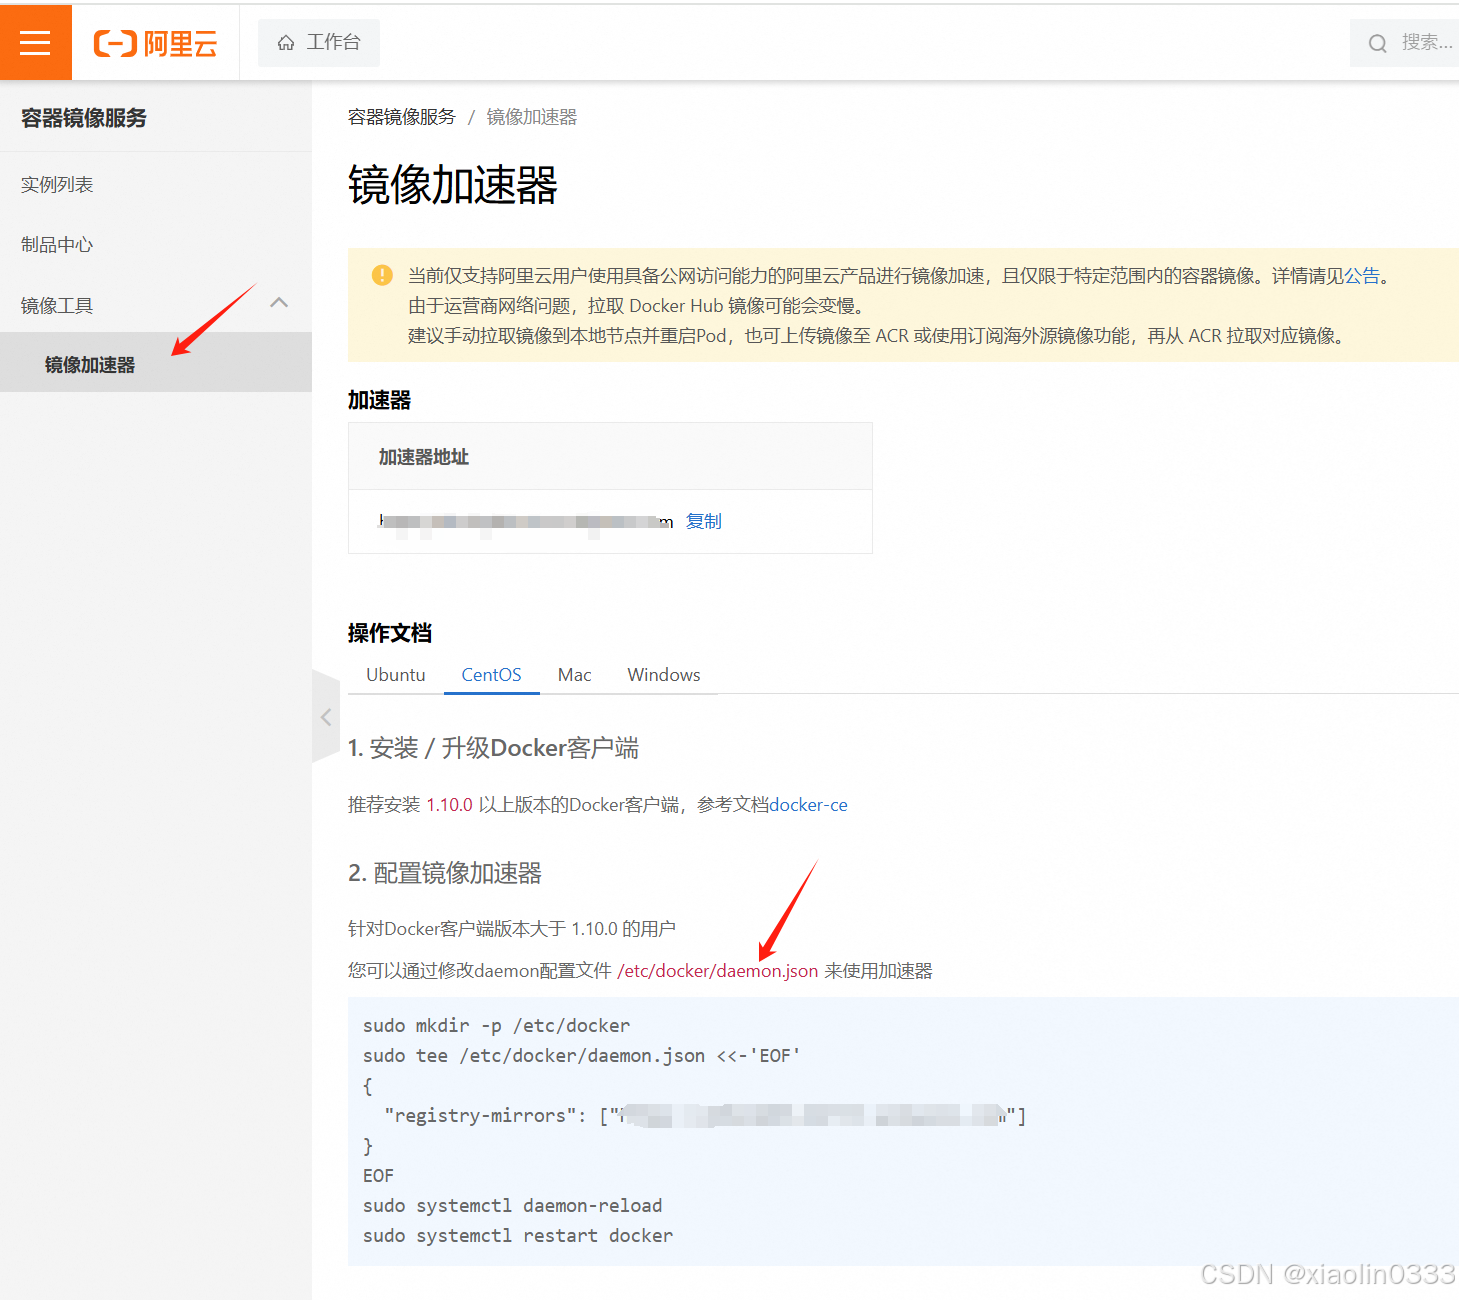The image size is (1459, 1300).
Task: Open 制品中心 in the sidebar
Action: pyautogui.click(x=57, y=245)
